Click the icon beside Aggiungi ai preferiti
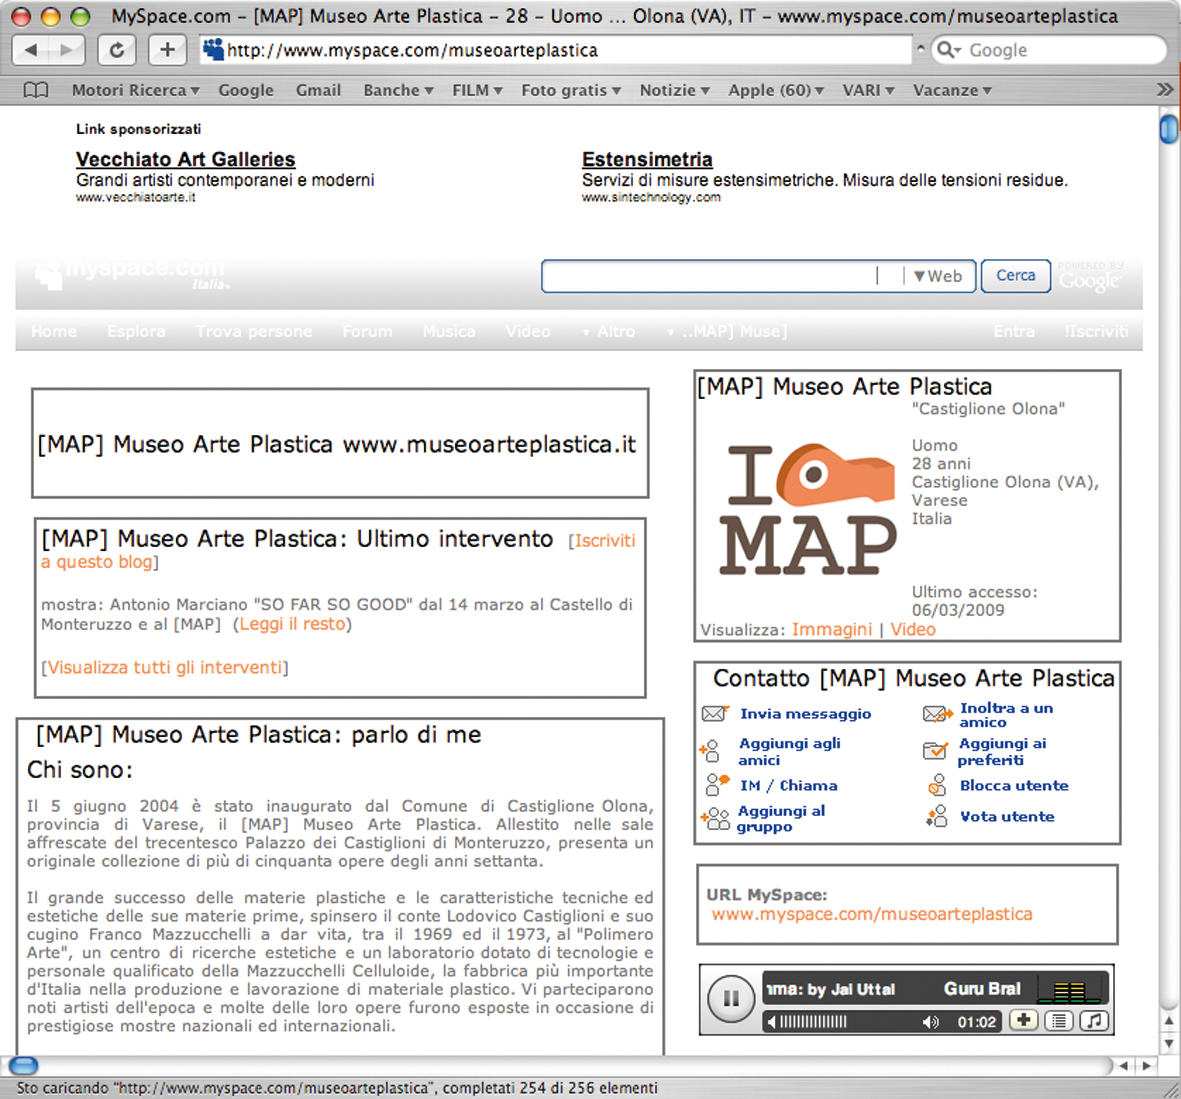The image size is (1181, 1099). (x=935, y=750)
